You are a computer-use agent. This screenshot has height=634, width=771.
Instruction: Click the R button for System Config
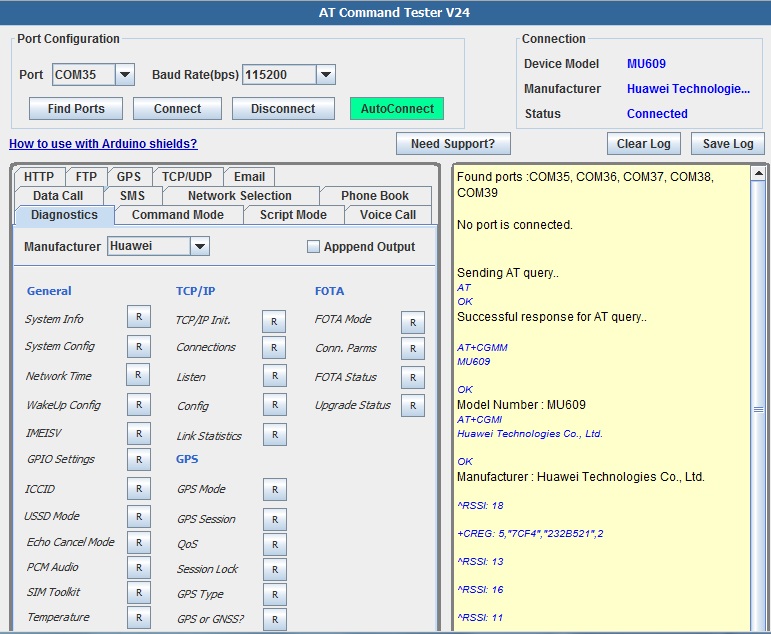(x=139, y=347)
